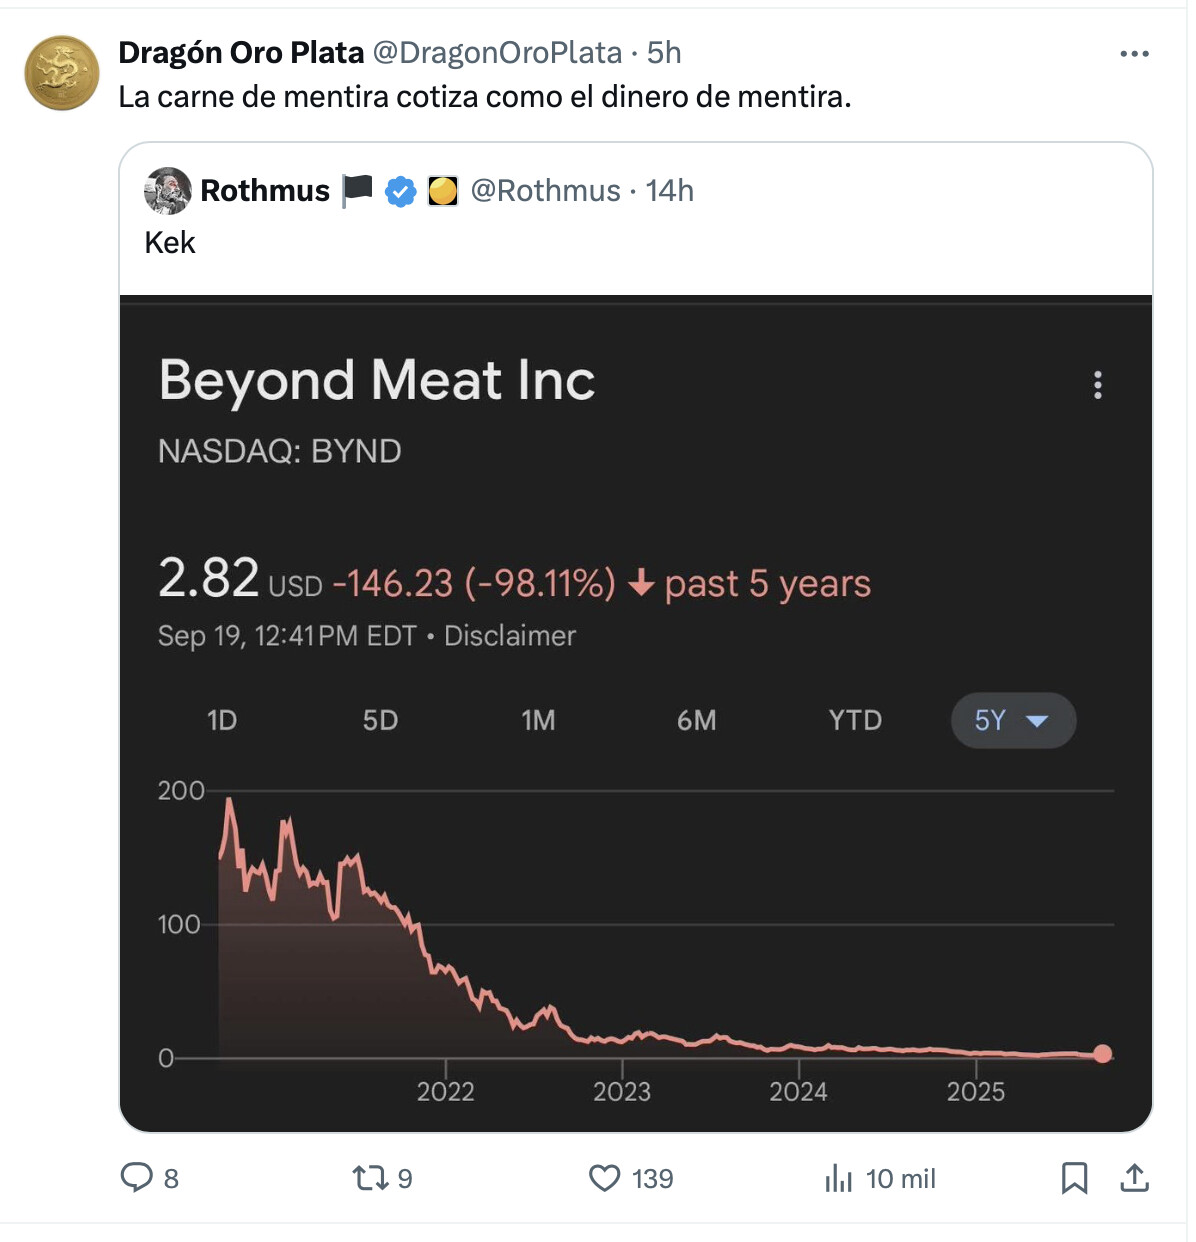Open reply comments on the tweet

pyautogui.click(x=137, y=1178)
